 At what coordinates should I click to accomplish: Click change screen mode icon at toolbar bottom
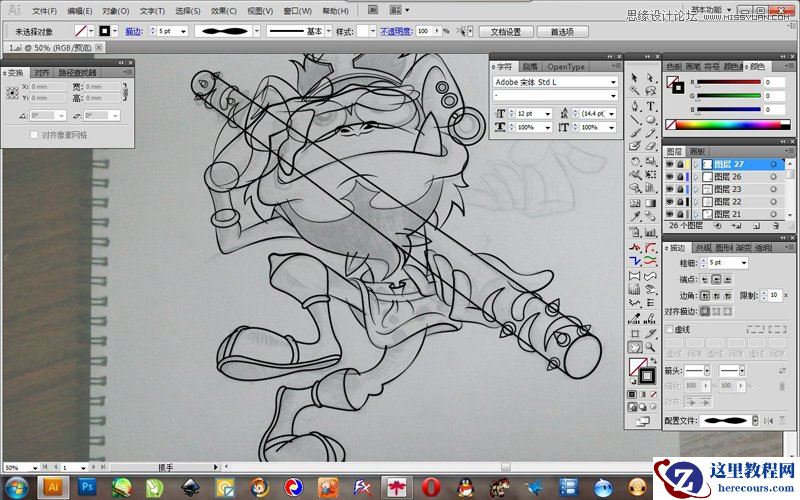(x=642, y=421)
